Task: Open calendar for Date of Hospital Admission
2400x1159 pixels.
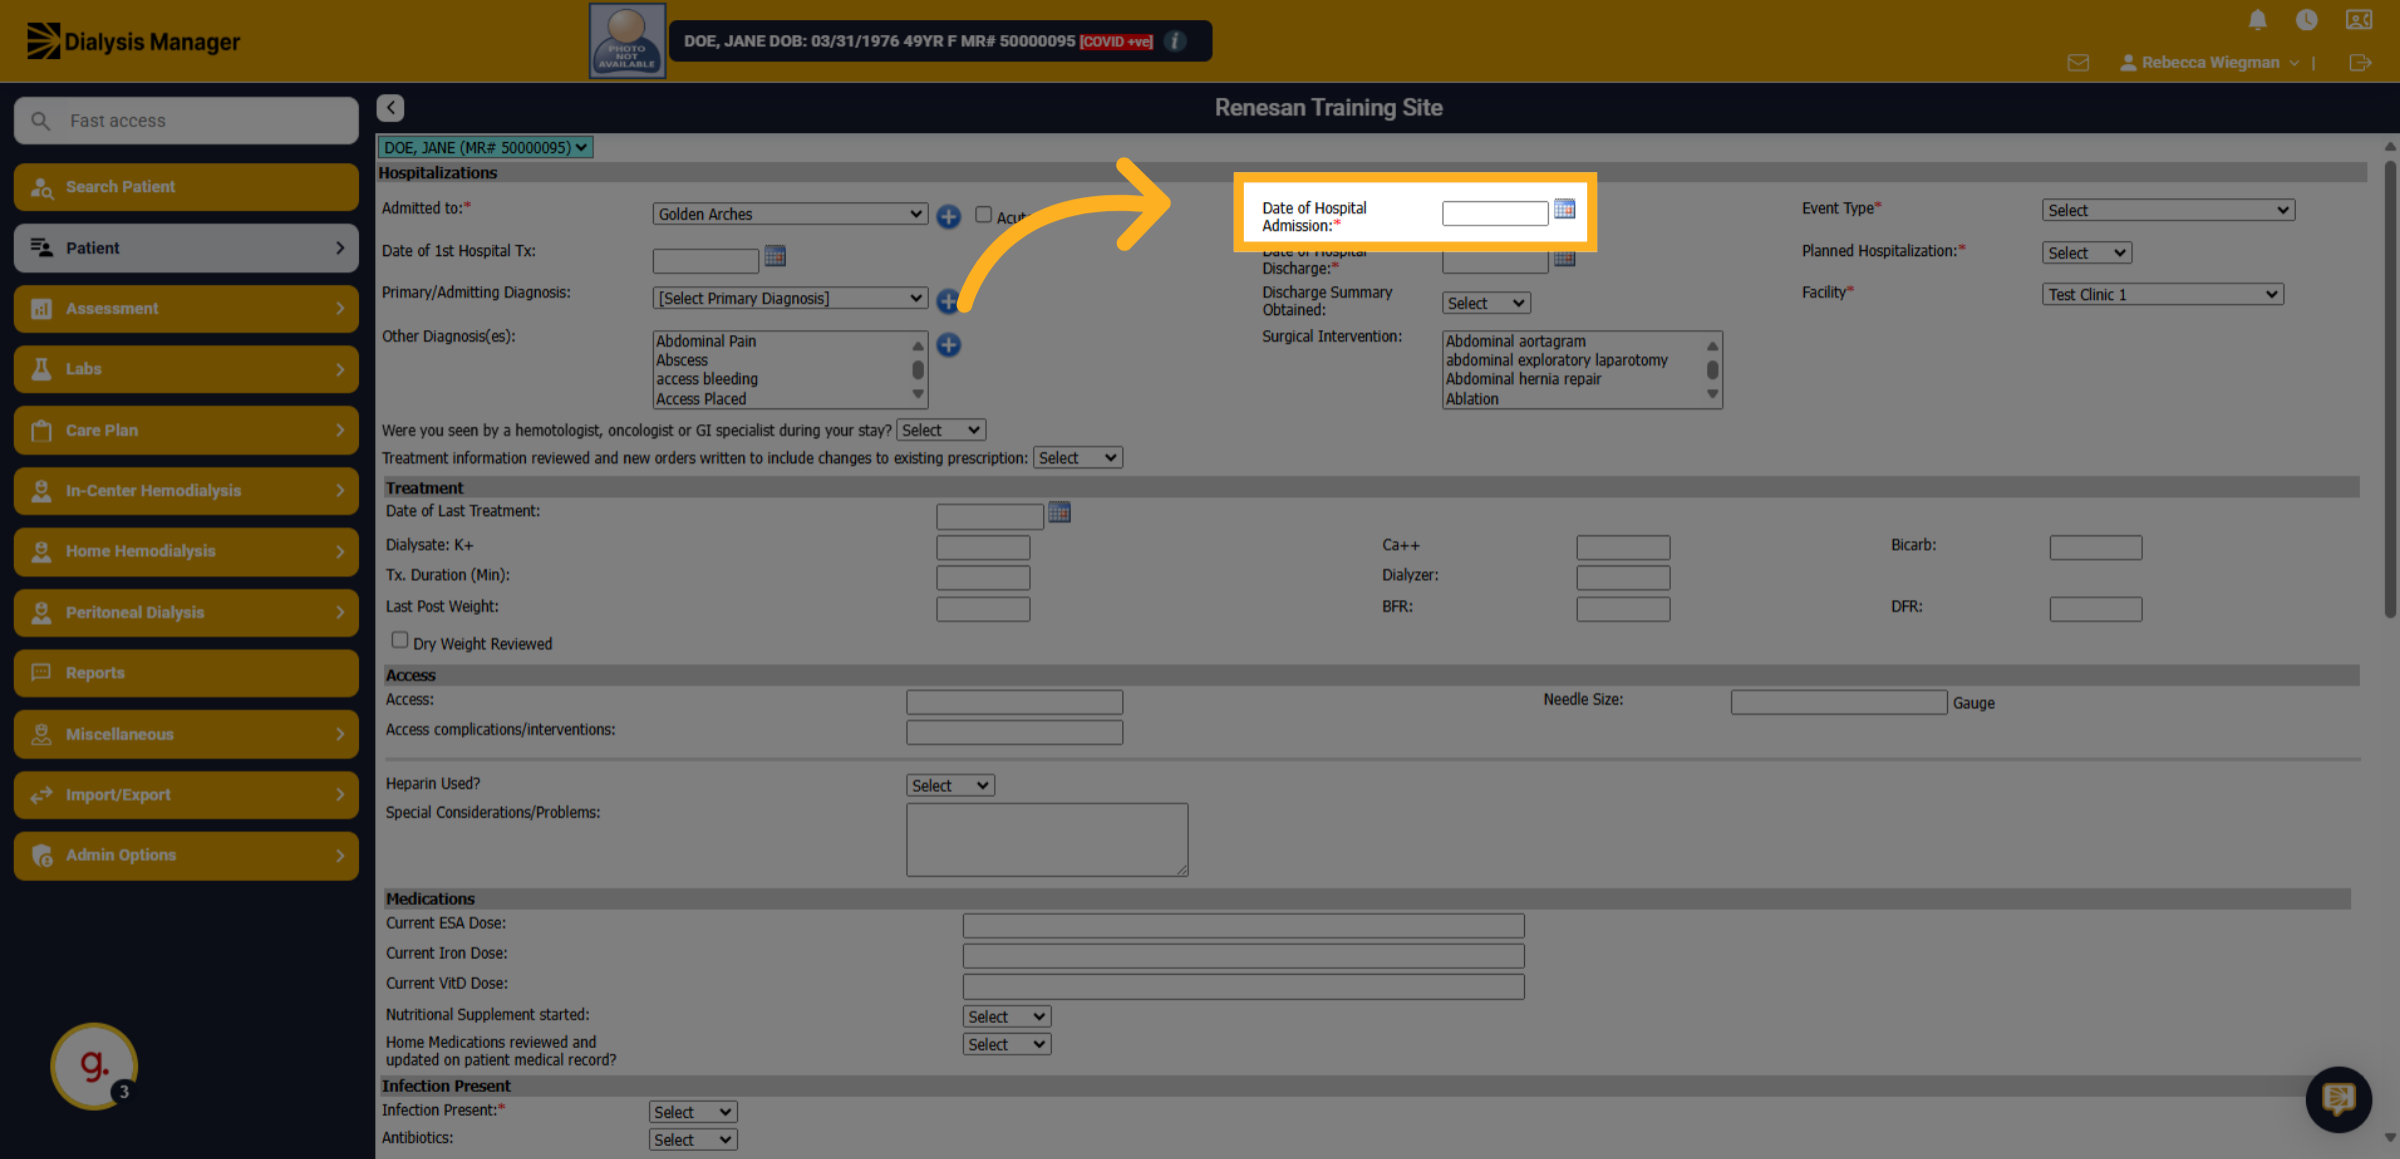Action: [1565, 209]
